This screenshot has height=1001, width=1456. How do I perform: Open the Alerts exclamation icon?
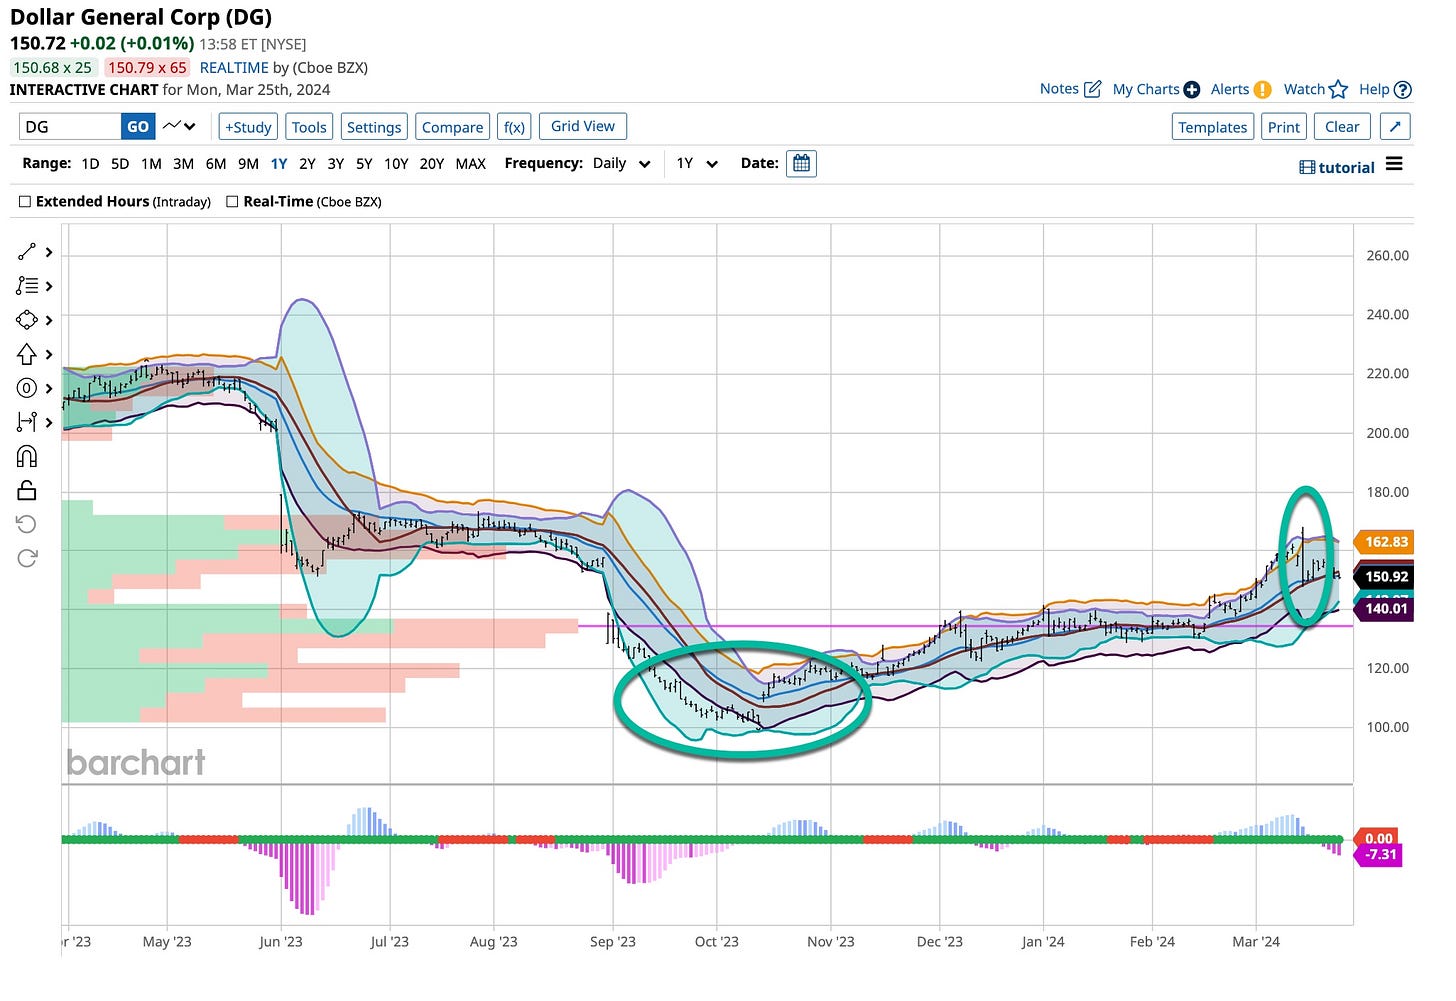(1263, 89)
